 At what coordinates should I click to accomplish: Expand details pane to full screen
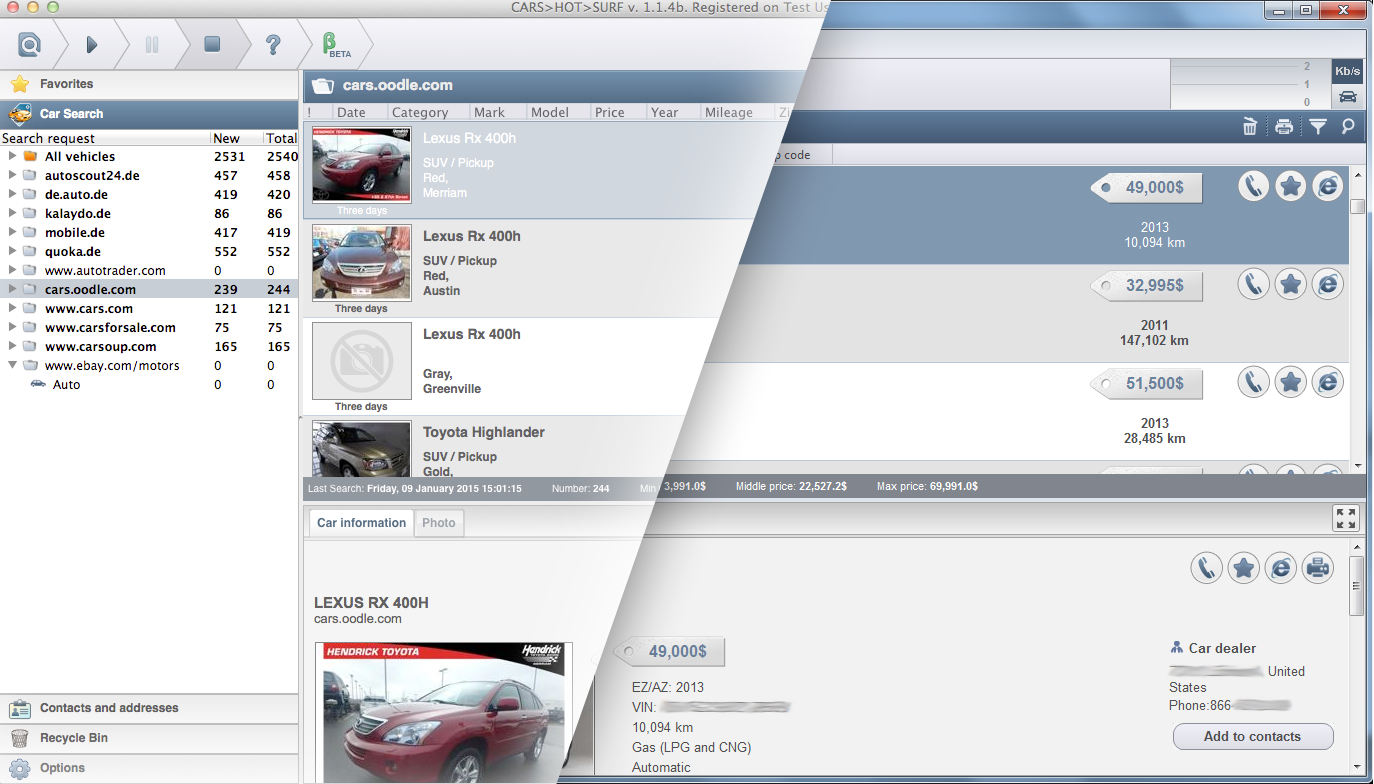click(x=1346, y=518)
